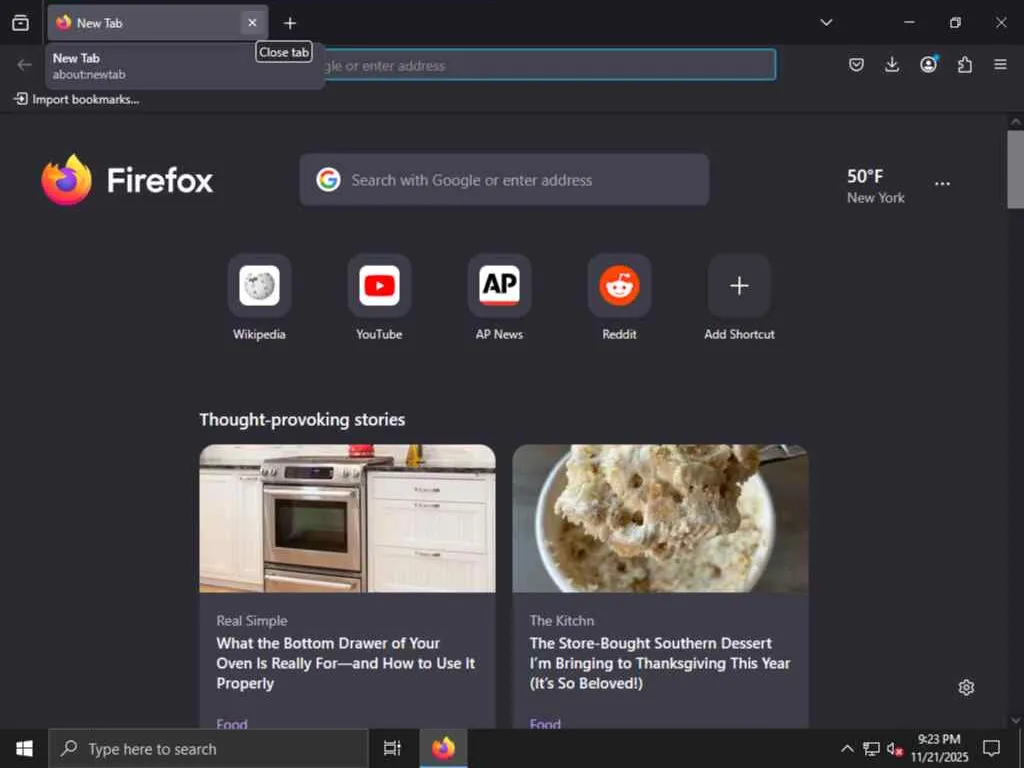
Task: Open a new tab with the plus button
Action: point(290,23)
